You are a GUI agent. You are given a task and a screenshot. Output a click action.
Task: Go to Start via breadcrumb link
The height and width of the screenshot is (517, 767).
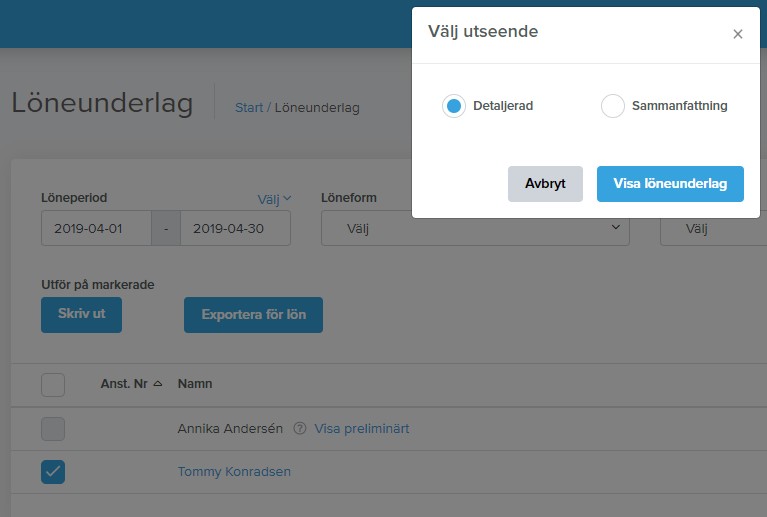click(249, 107)
